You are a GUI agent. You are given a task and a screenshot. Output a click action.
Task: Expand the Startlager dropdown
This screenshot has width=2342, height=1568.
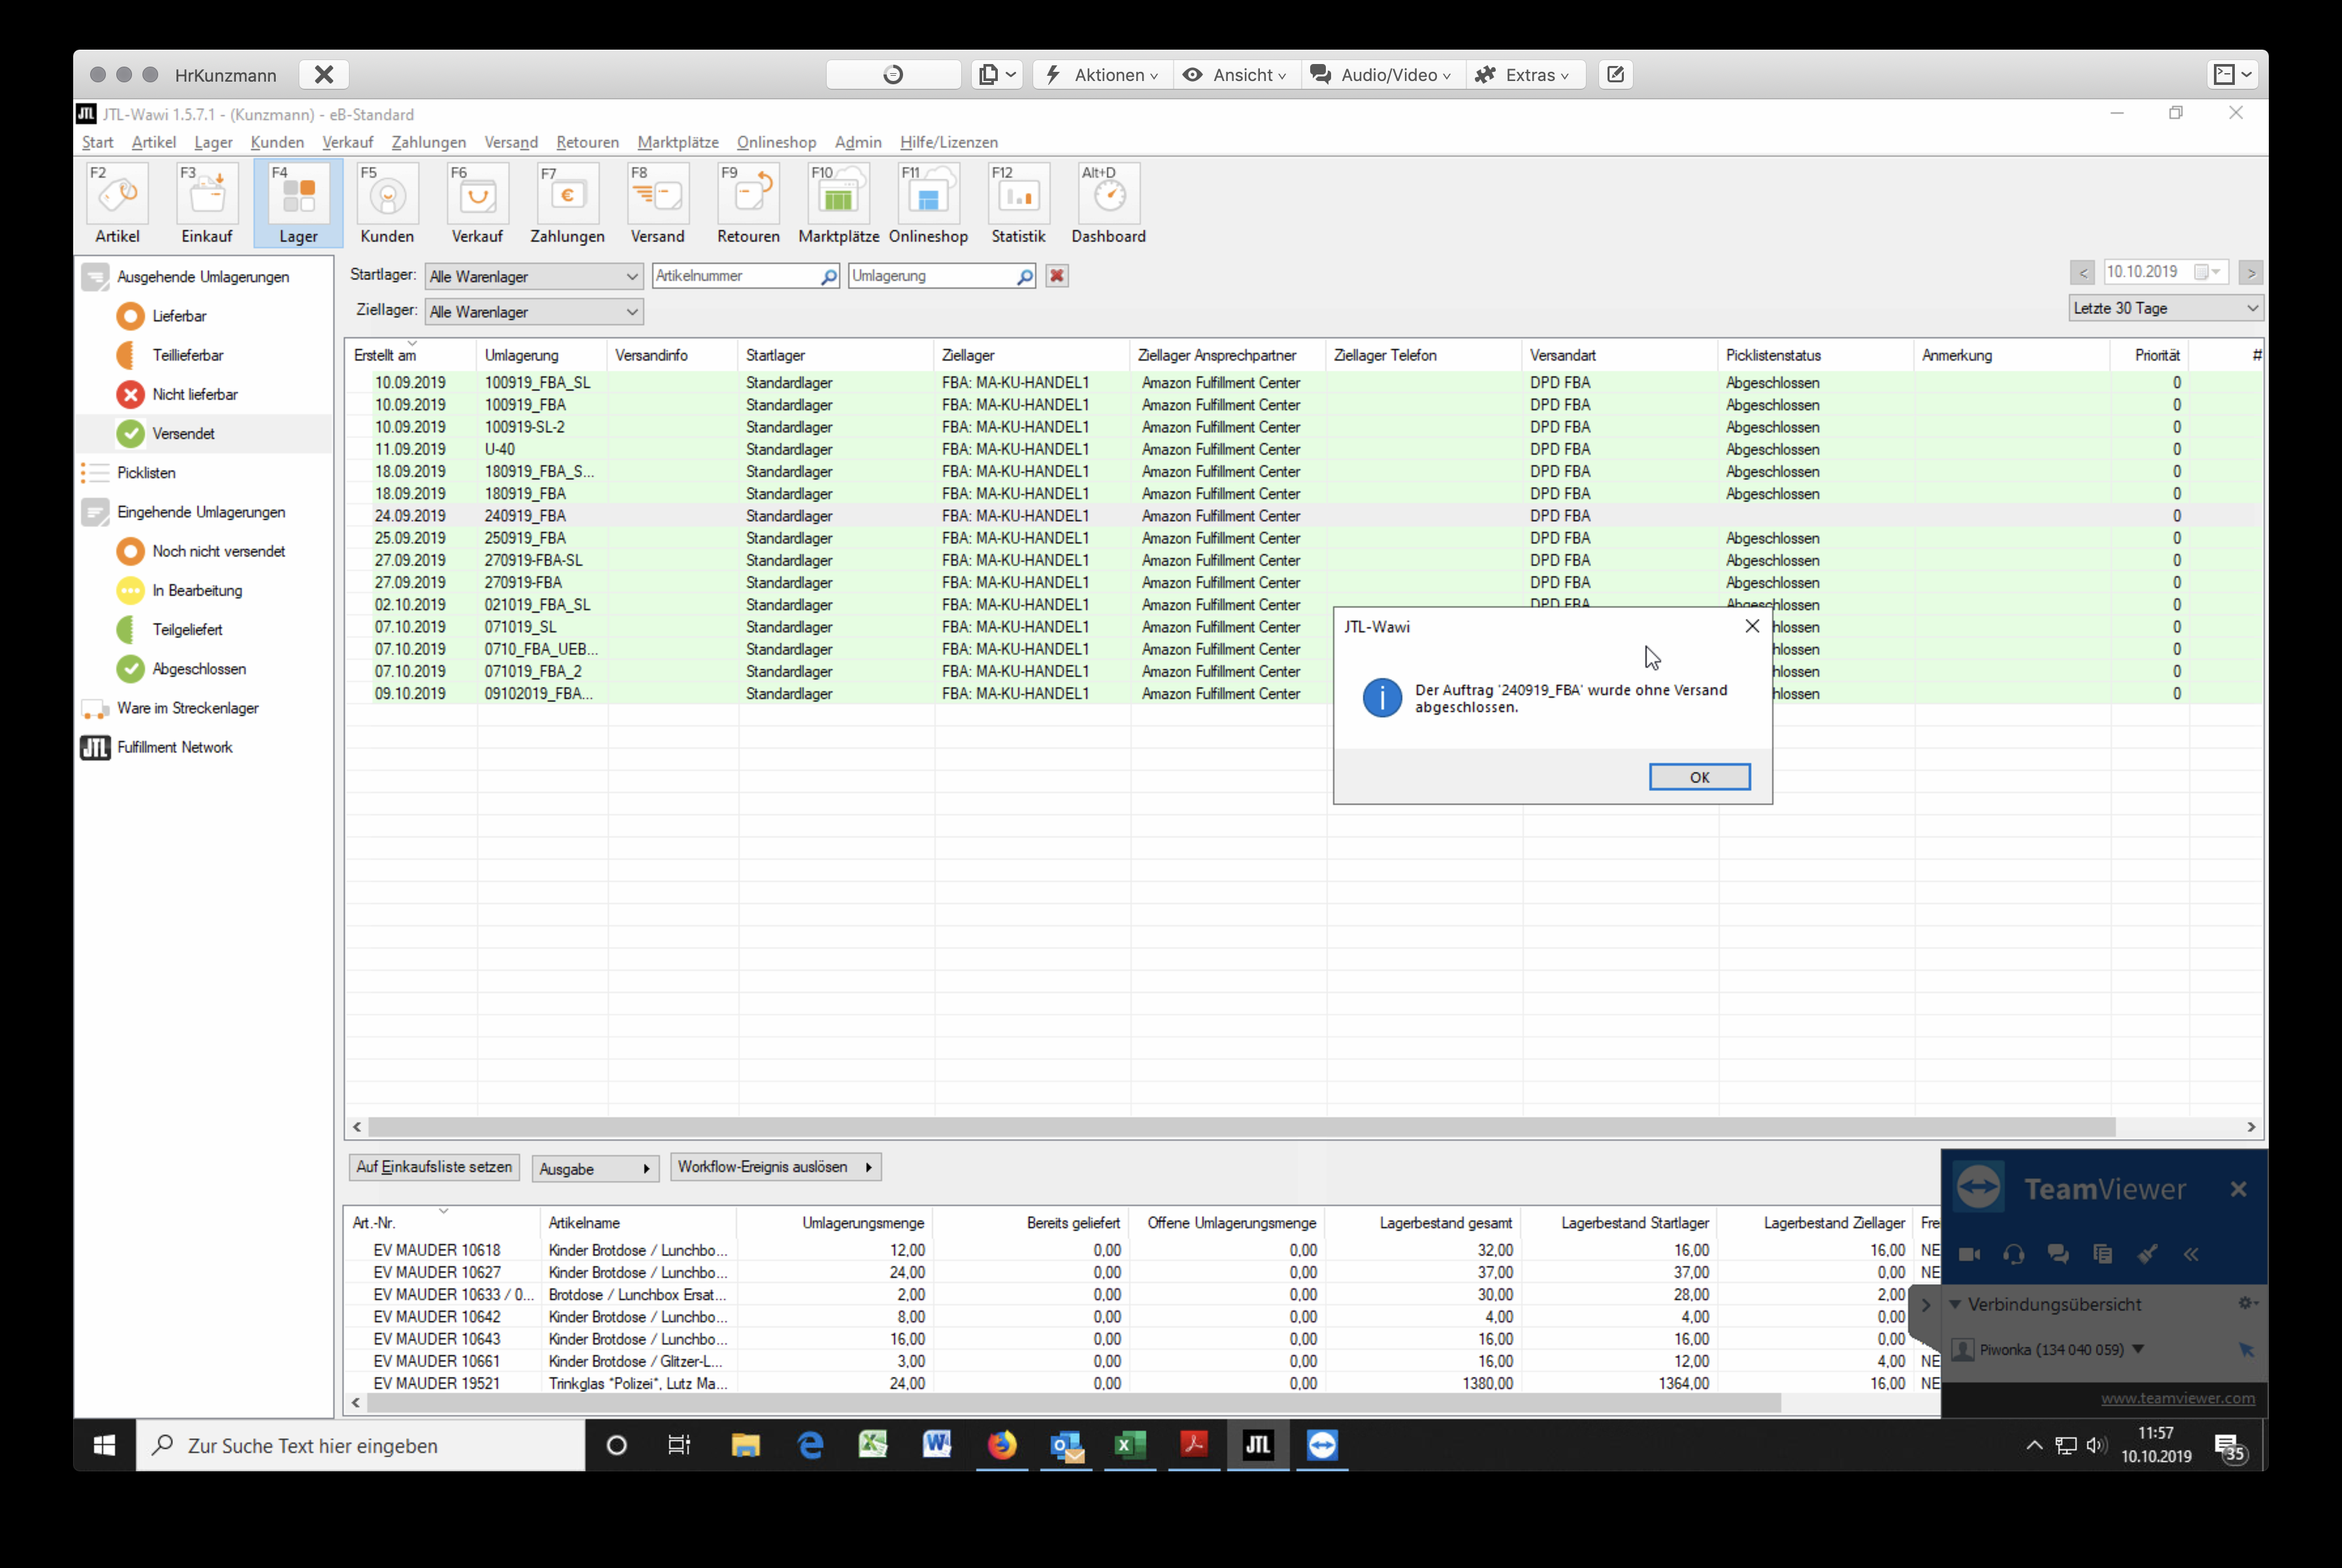(632, 277)
